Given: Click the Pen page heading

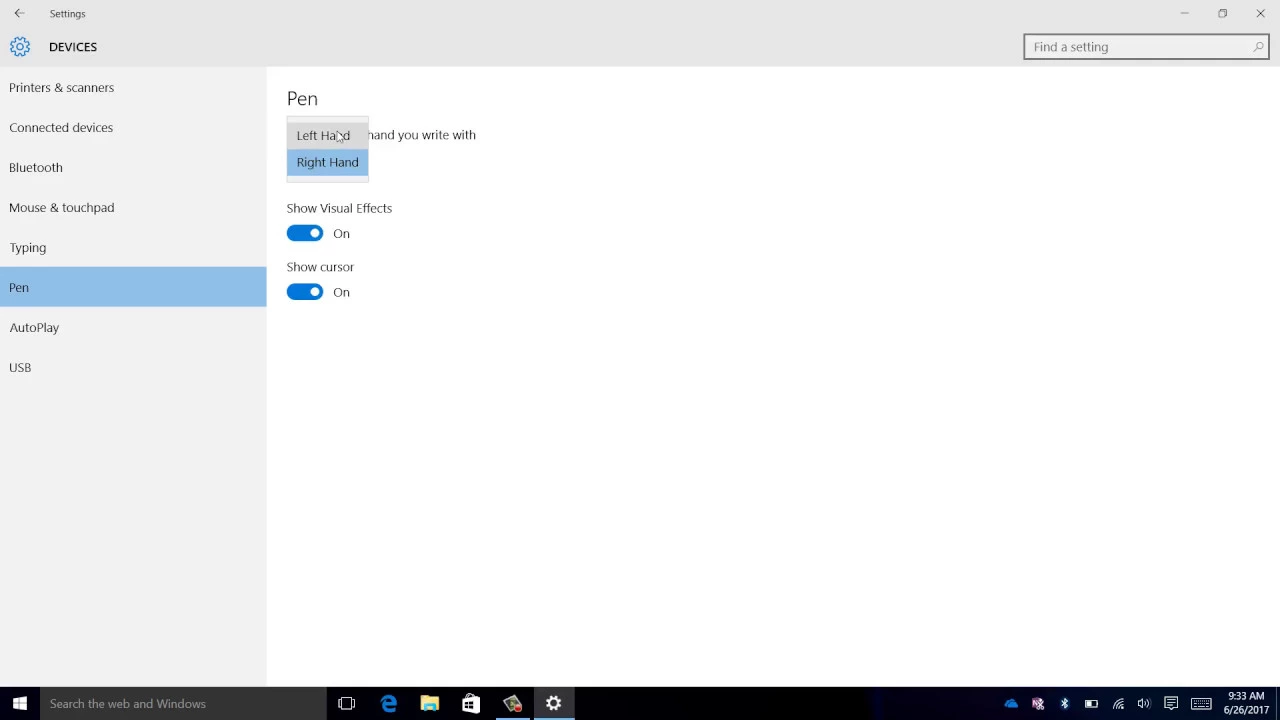Looking at the screenshot, I should click(x=302, y=98).
